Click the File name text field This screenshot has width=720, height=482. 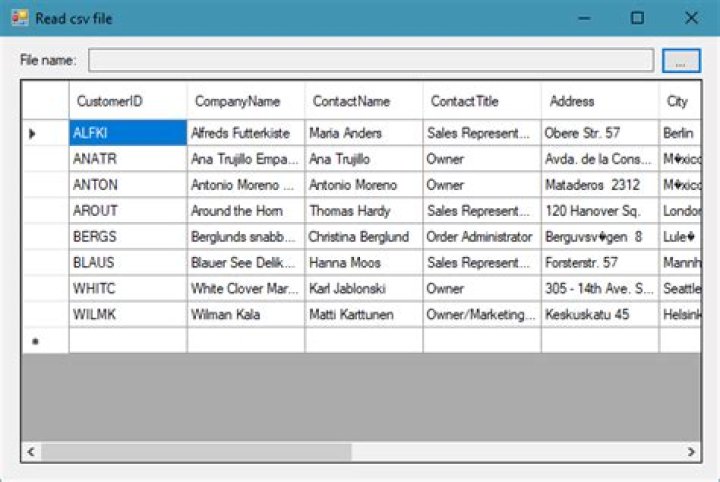pyautogui.click(x=371, y=60)
